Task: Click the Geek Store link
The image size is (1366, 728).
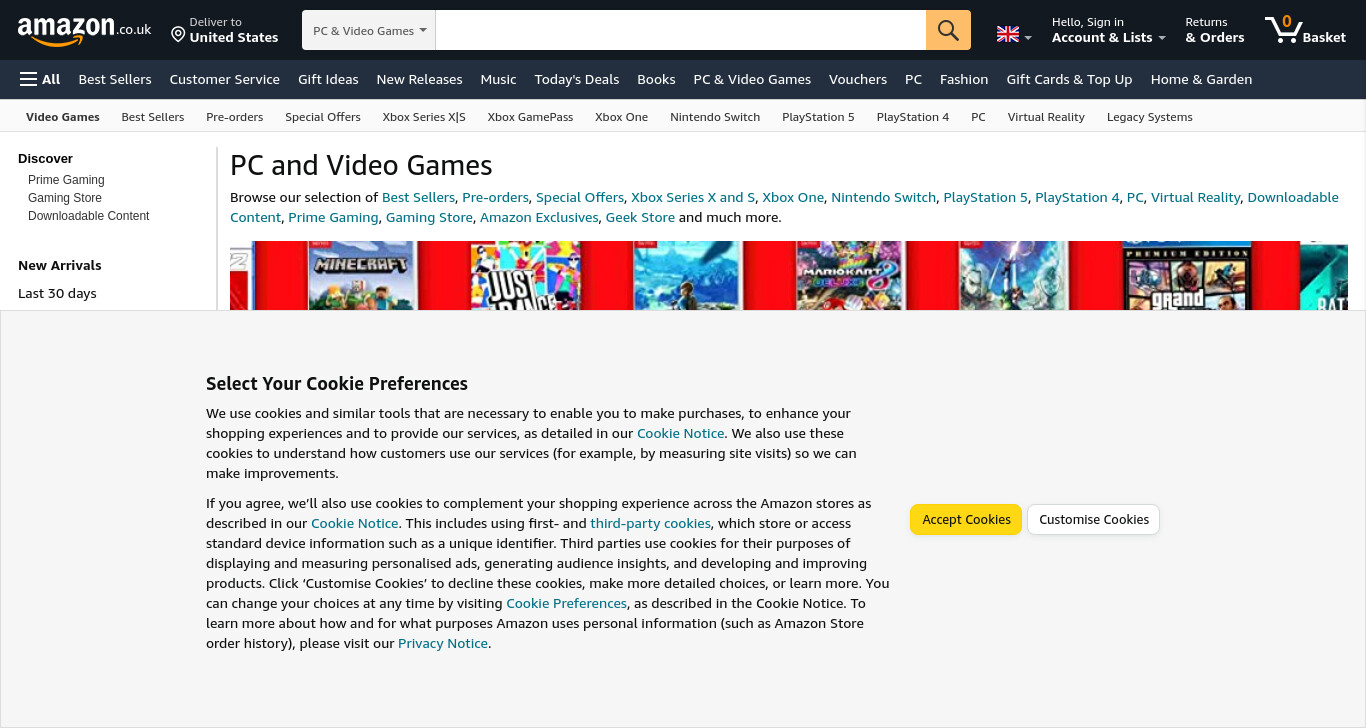Action: click(x=640, y=217)
